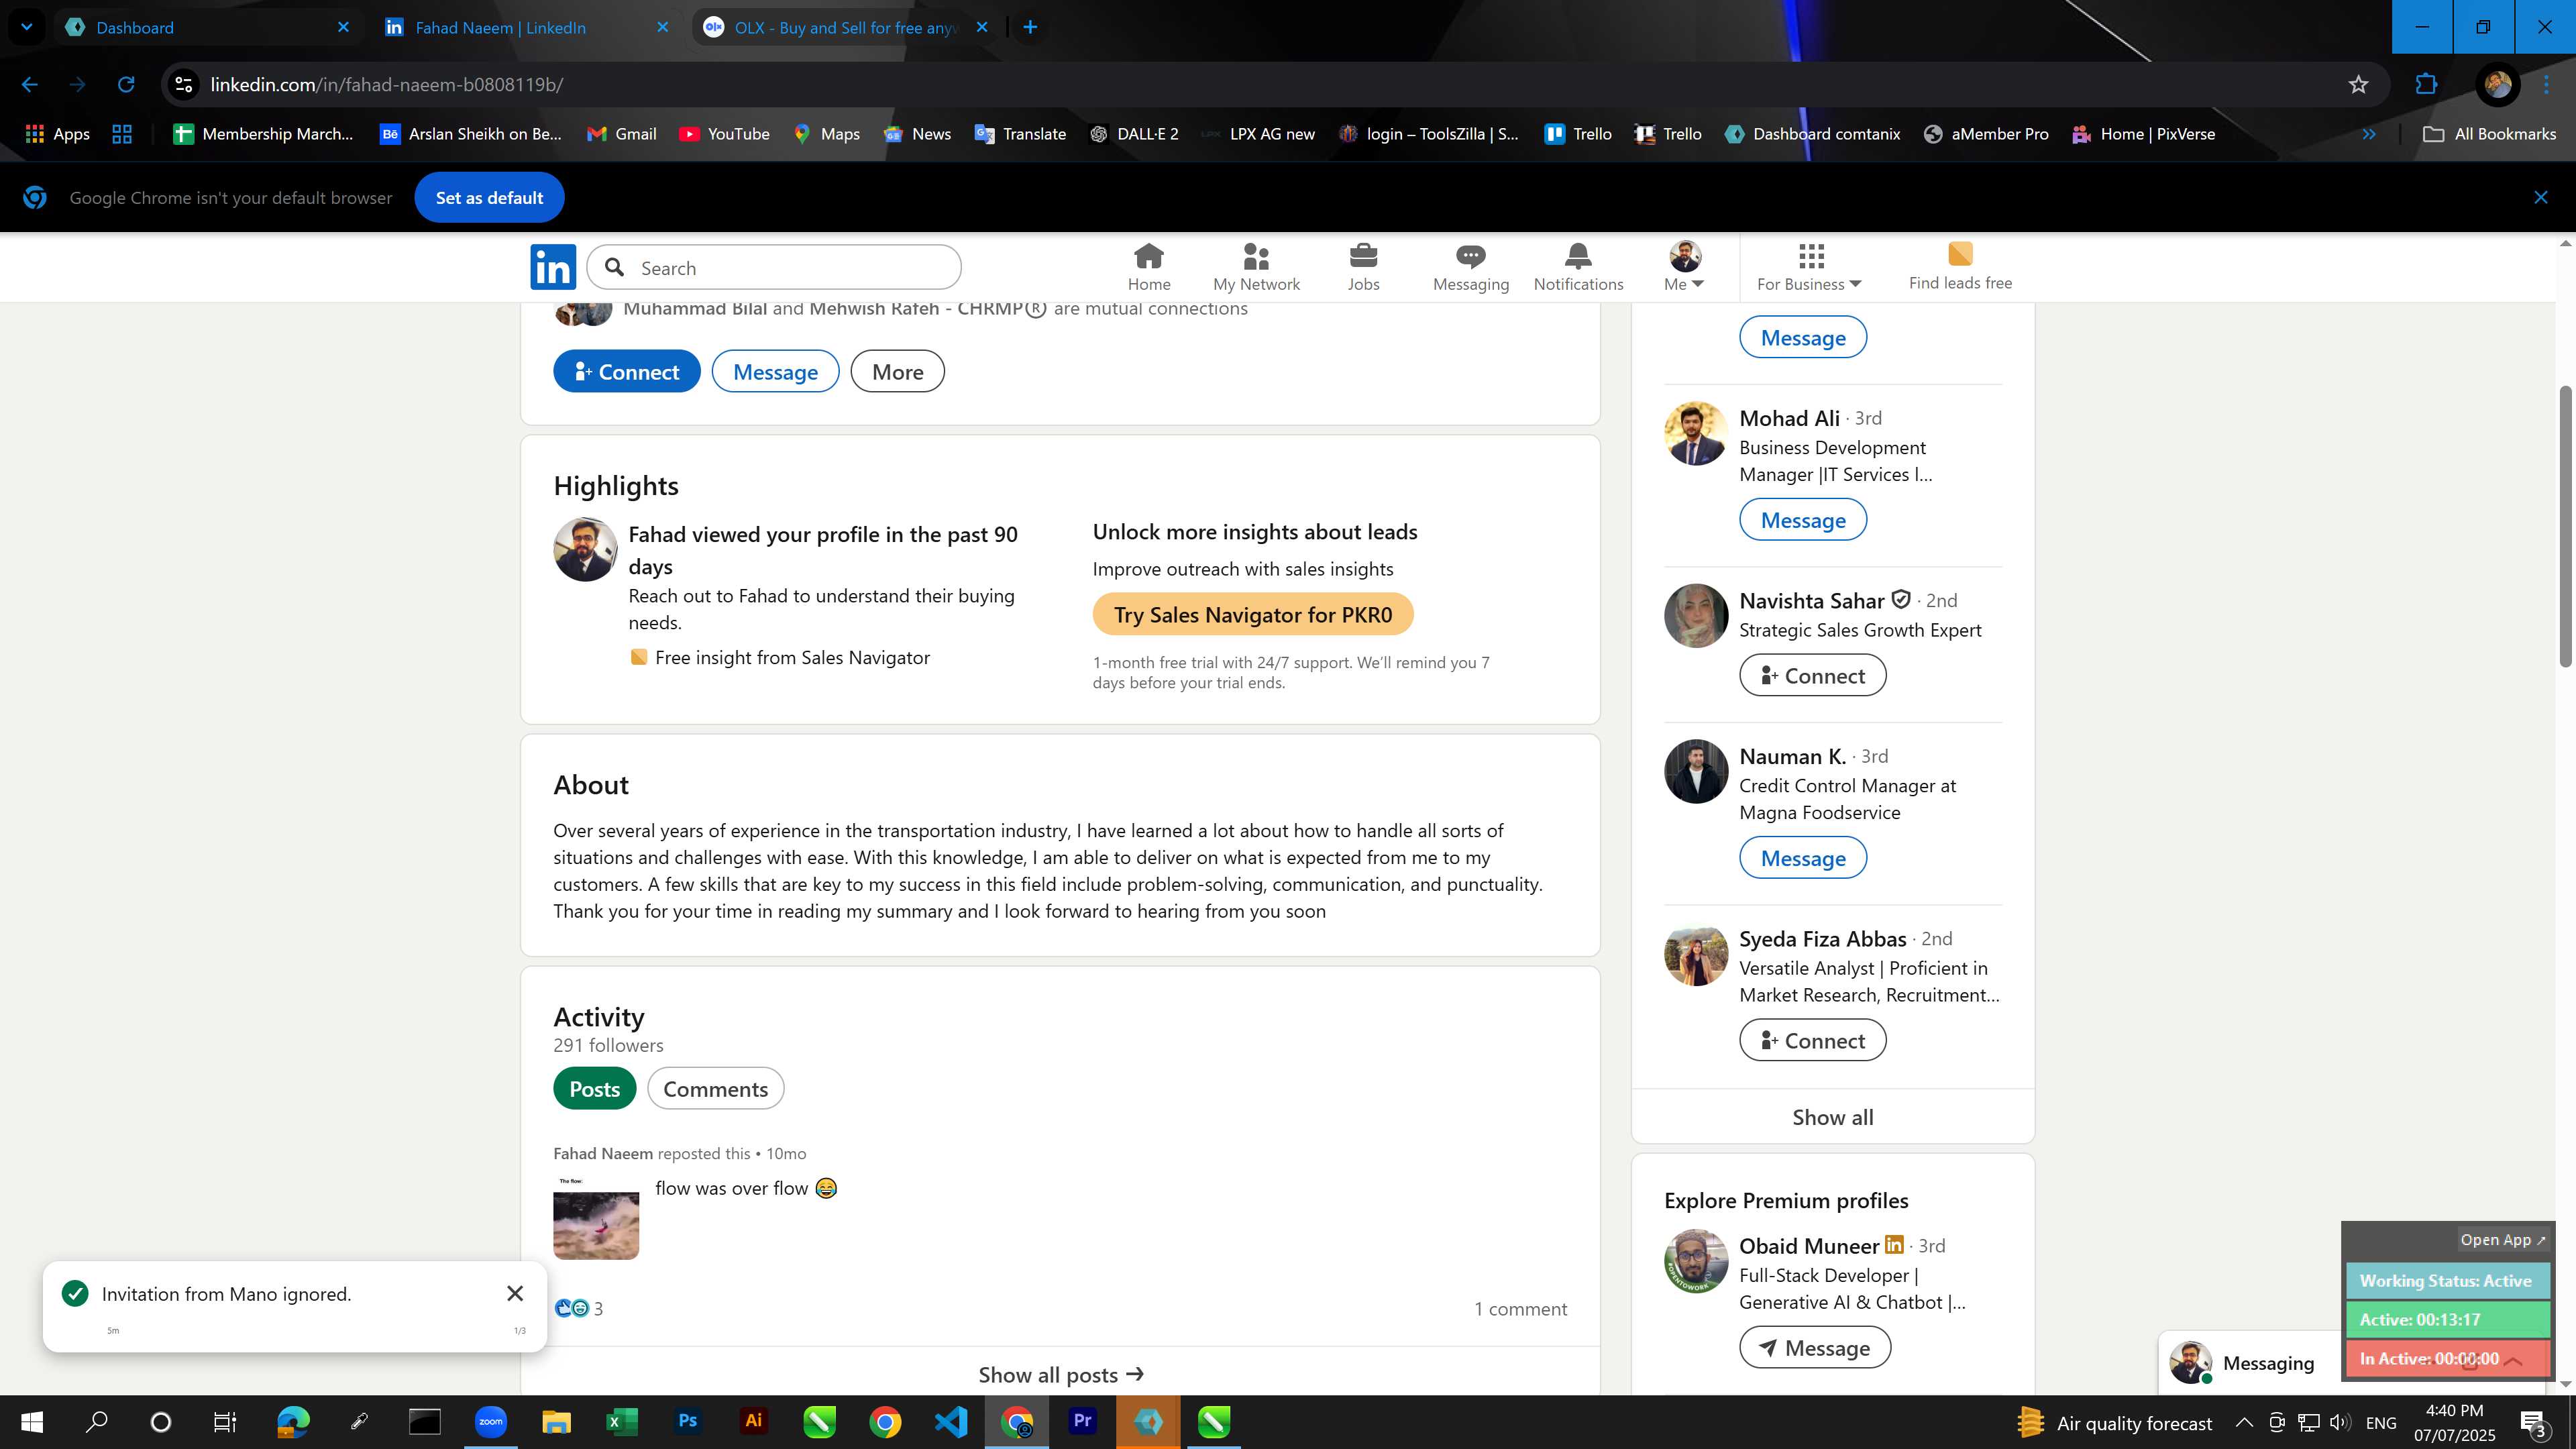The height and width of the screenshot is (1449, 2576).
Task: Click Try Sales Navigator for PKR0 button
Action: [x=1252, y=614]
